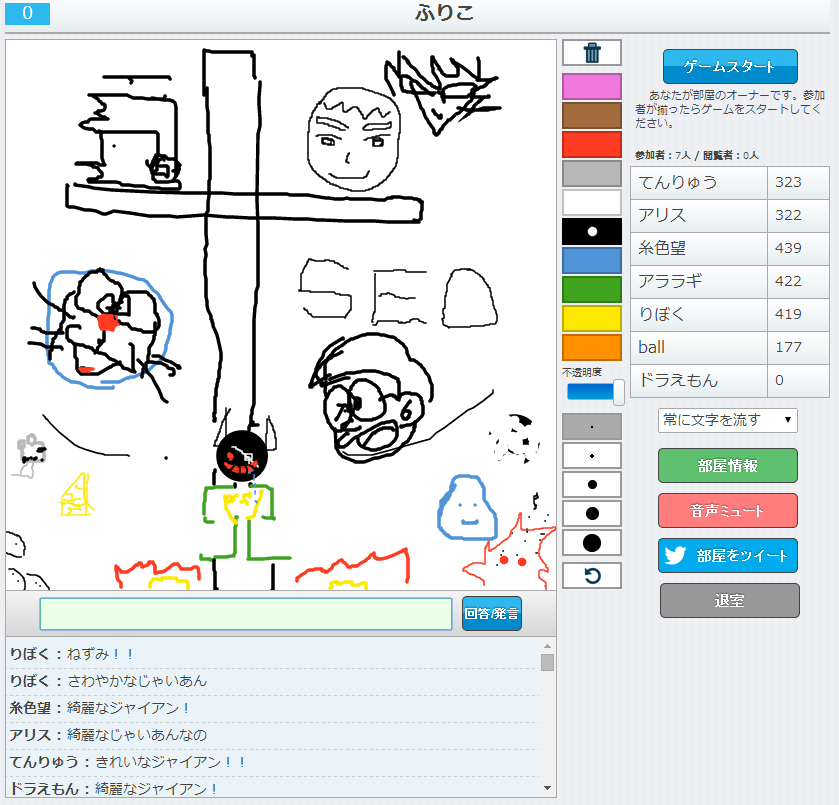The image size is (839, 805).
Task: Select the black color swatch
Action: [x=592, y=232]
